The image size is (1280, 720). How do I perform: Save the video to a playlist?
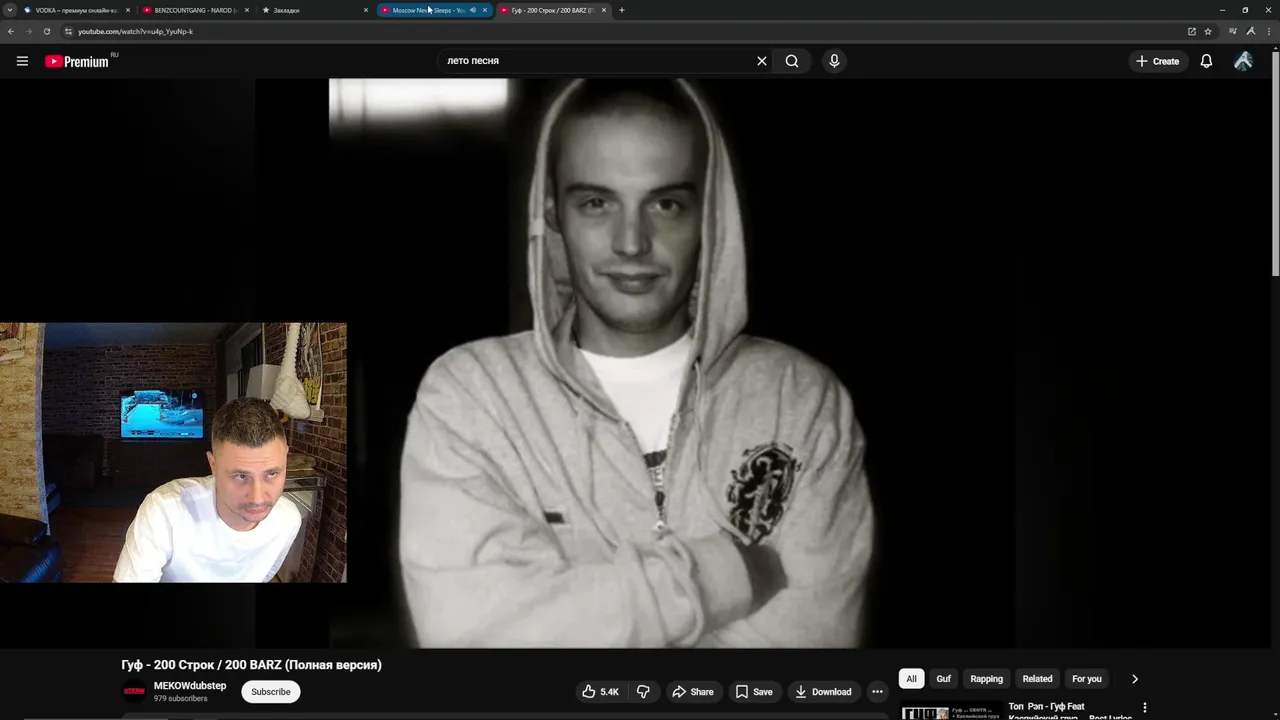[754, 692]
